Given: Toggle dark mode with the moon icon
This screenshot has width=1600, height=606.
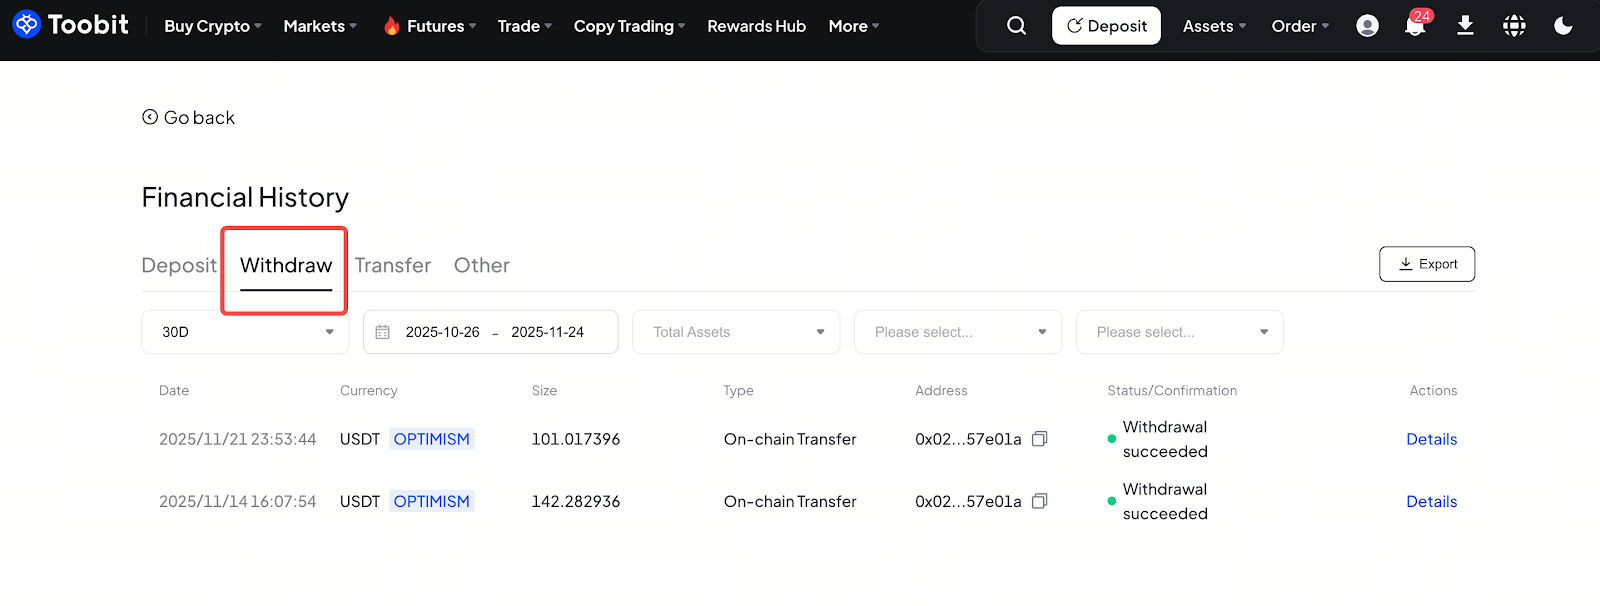Looking at the screenshot, I should click(1563, 26).
